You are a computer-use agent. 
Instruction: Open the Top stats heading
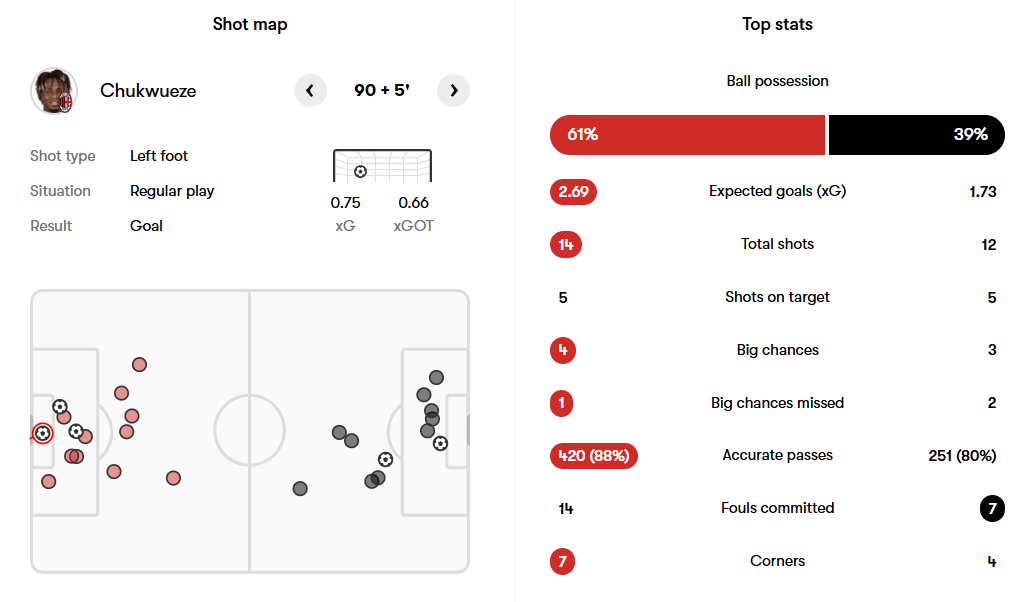pyautogui.click(x=777, y=24)
